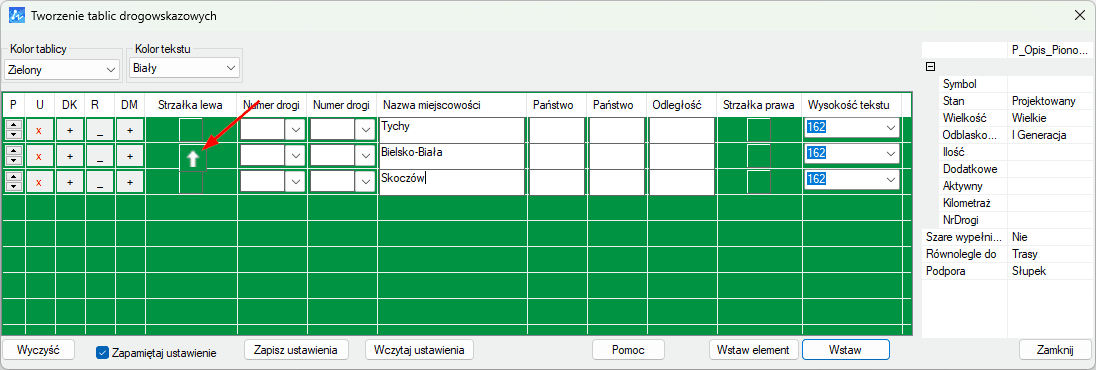This screenshot has width=1096, height=370.
Task: Click P spinner down-arrow in Bielsko-Biała row
Action: tap(13, 161)
